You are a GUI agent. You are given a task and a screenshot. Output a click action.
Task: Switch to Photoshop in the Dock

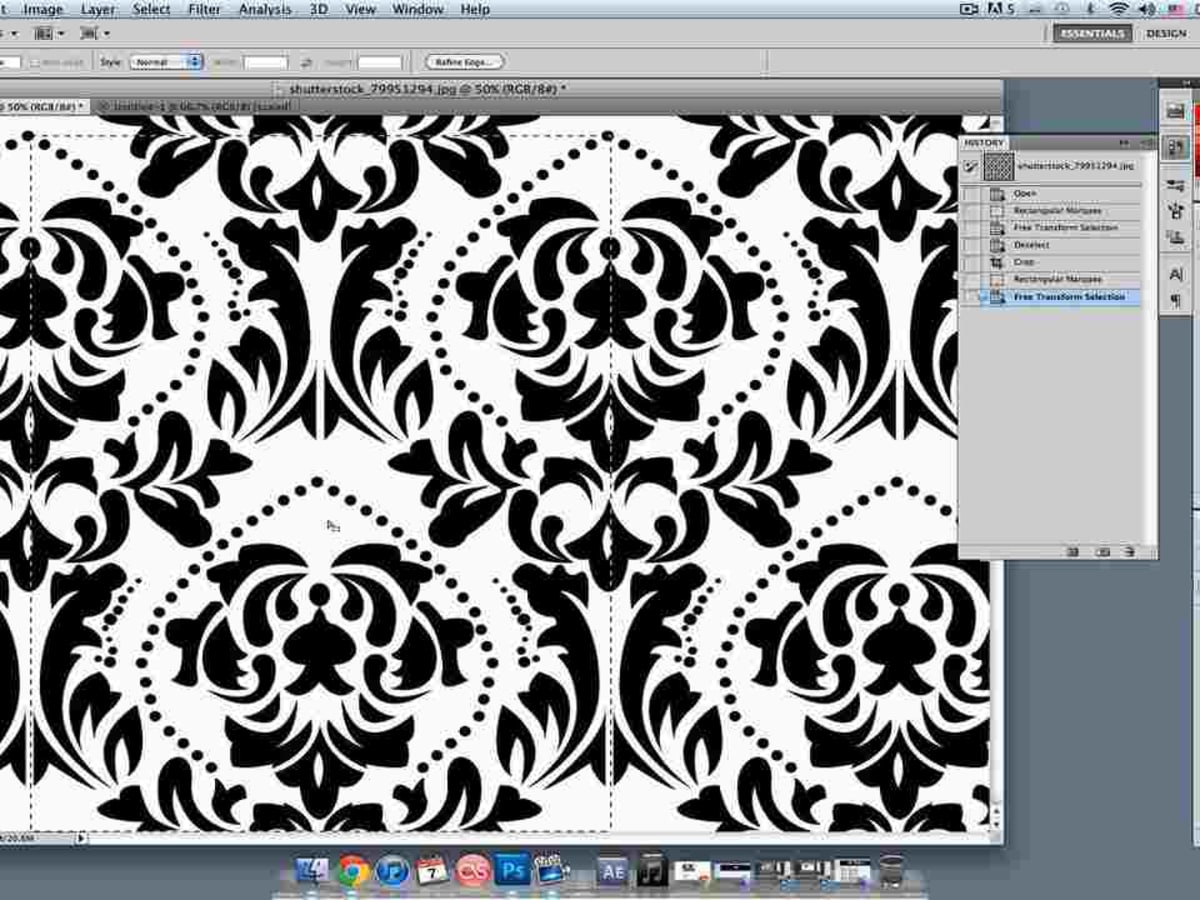click(x=512, y=871)
